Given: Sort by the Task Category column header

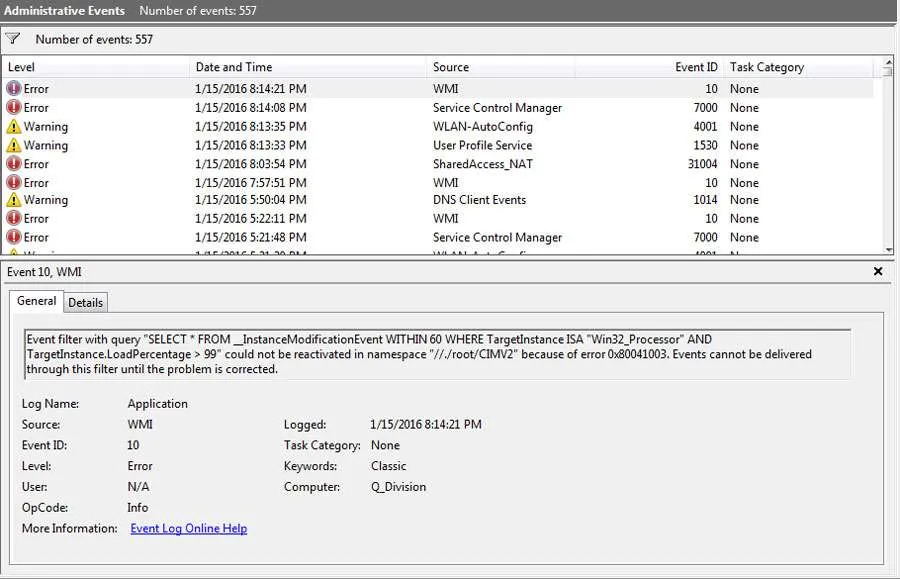Looking at the screenshot, I should [x=798, y=67].
